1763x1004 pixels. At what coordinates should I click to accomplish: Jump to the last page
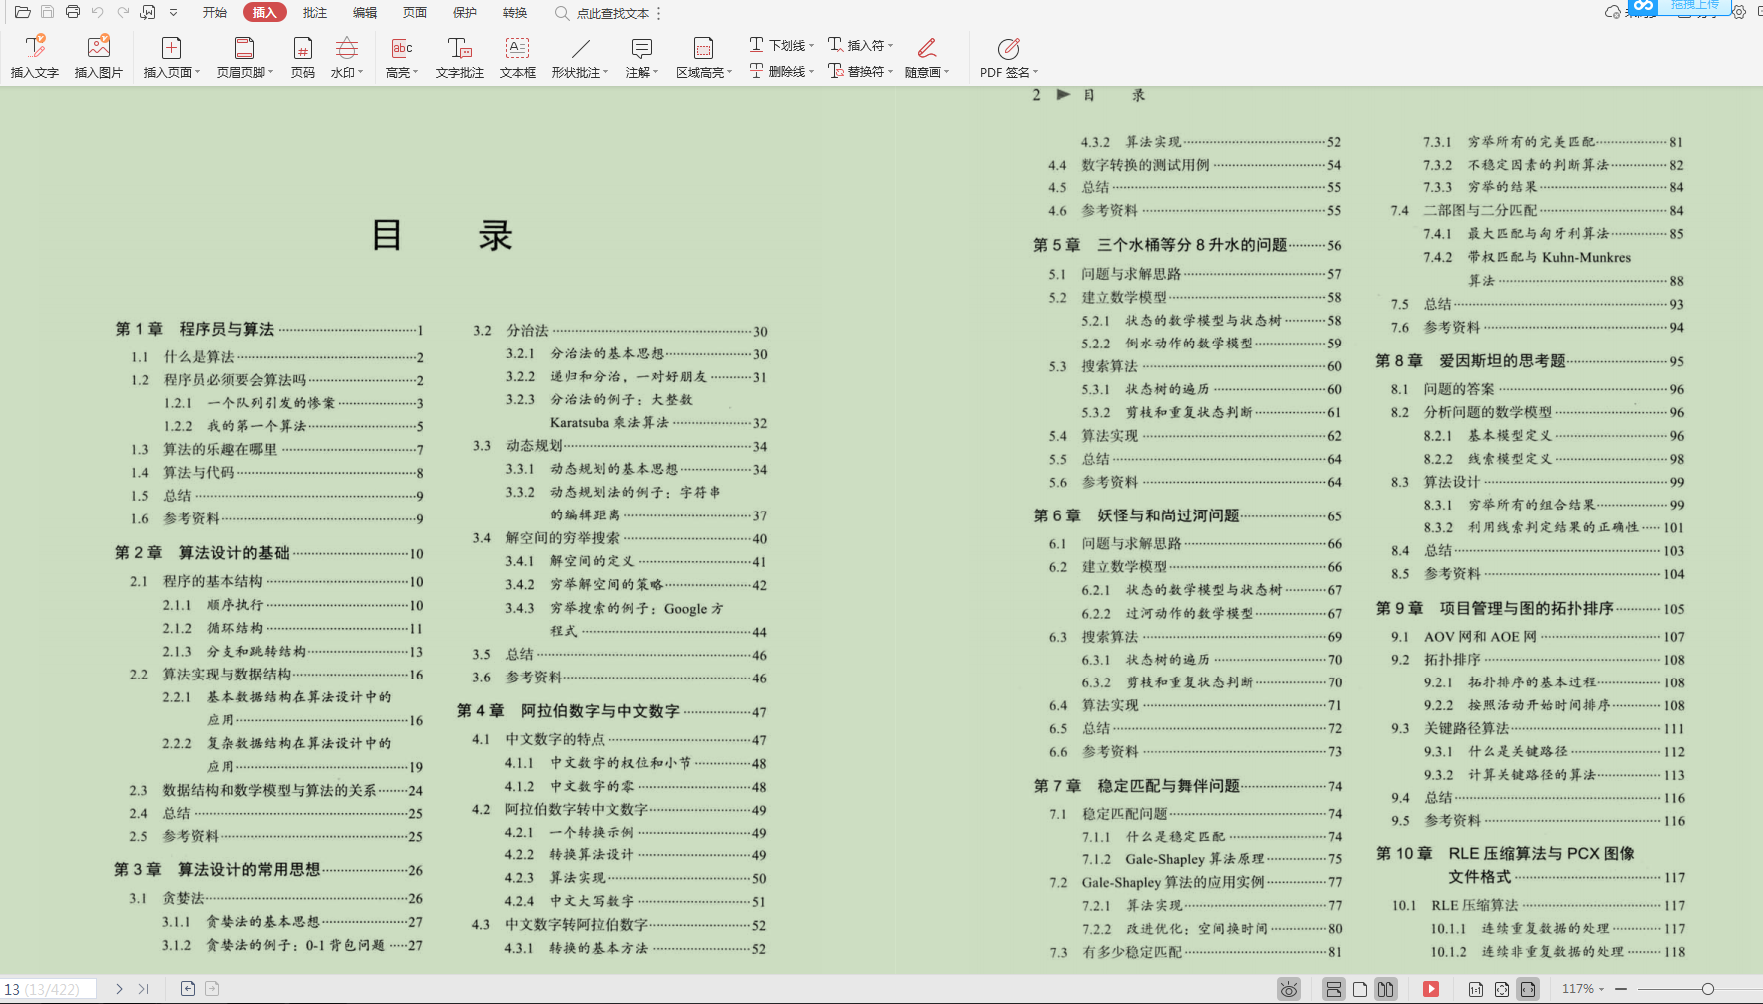click(x=143, y=988)
